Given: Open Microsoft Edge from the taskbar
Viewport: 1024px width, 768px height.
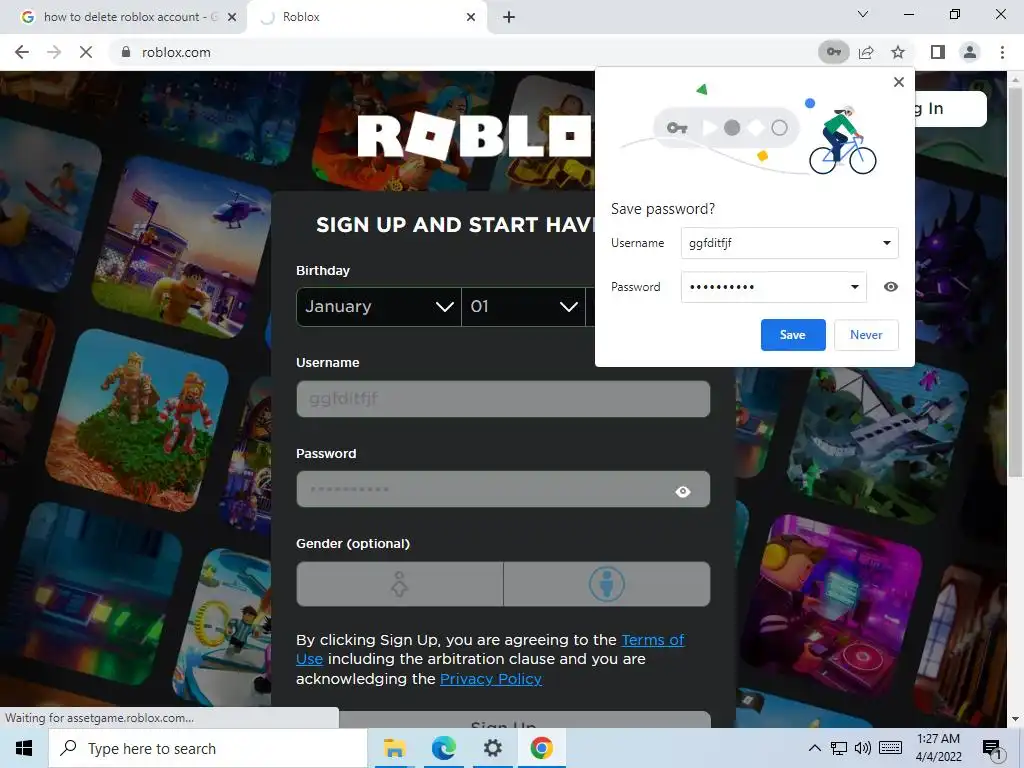Looking at the screenshot, I should pyautogui.click(x=443, y=748).
